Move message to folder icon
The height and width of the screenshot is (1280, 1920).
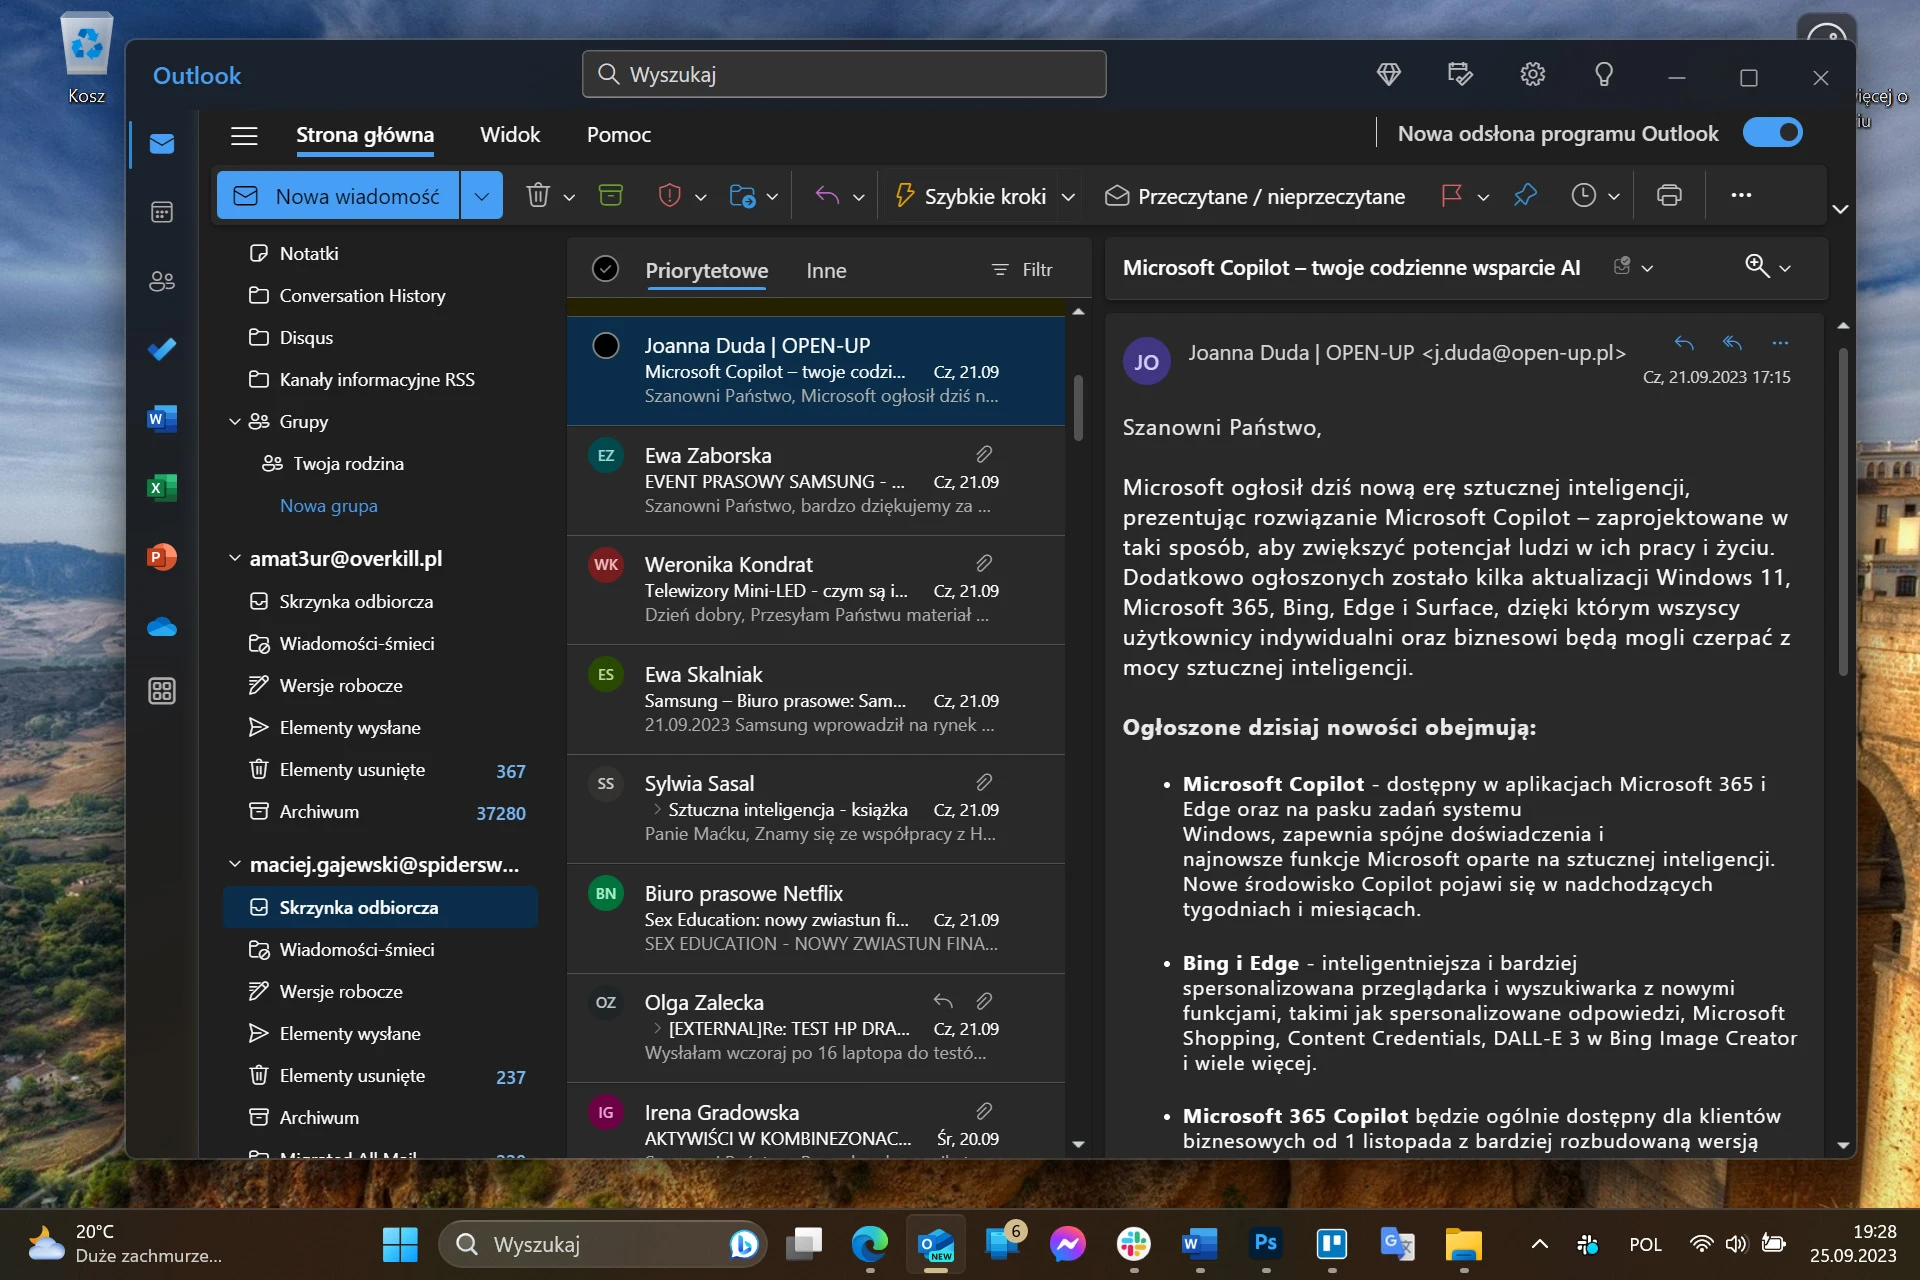tap(742, 196)
